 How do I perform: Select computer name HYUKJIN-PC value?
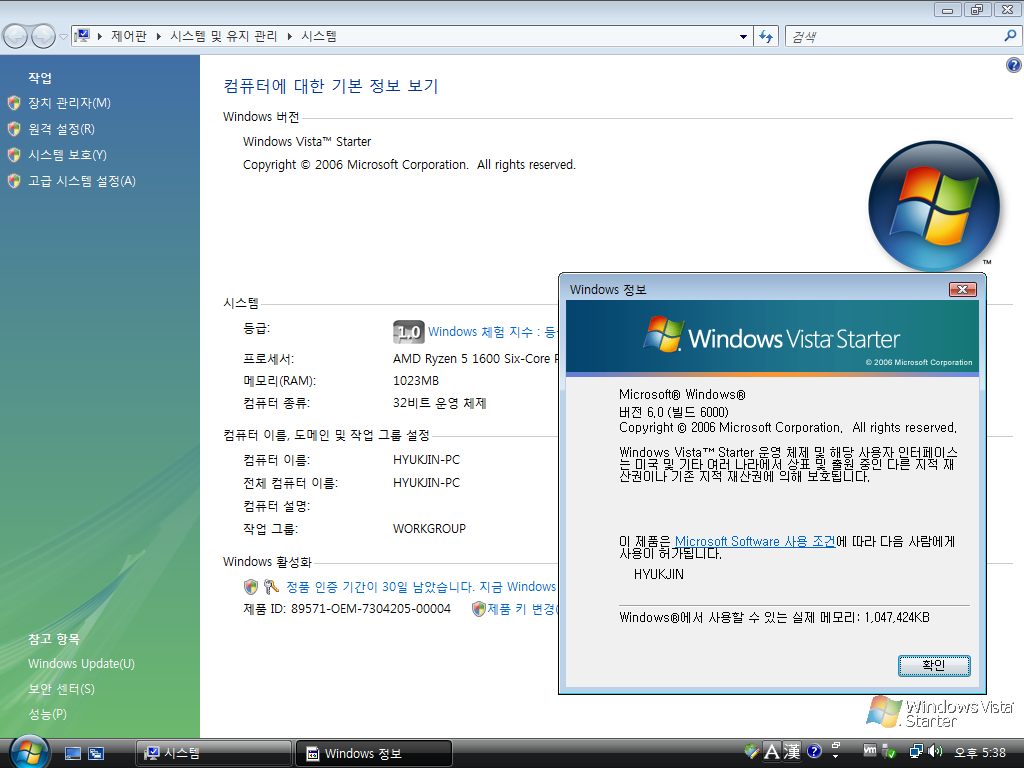pos(426,460)
